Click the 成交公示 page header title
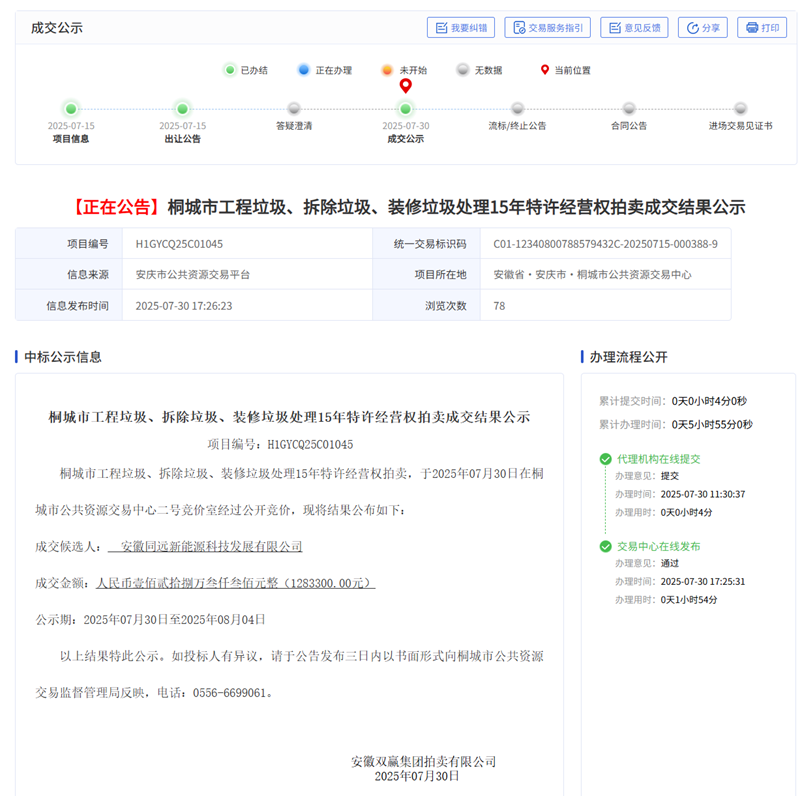 (x=57, y=28)
